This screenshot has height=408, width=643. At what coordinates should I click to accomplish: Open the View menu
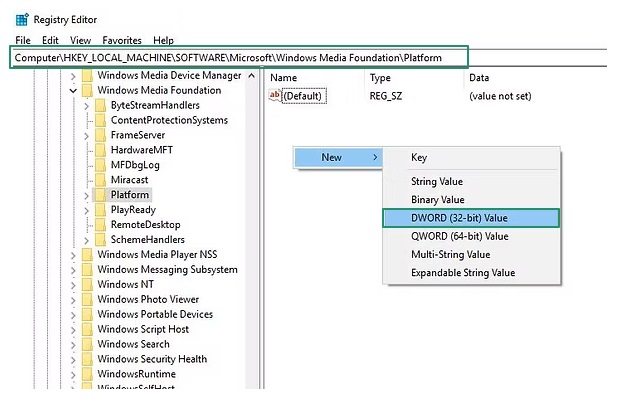pyautogui.click(x=80, y=40)
